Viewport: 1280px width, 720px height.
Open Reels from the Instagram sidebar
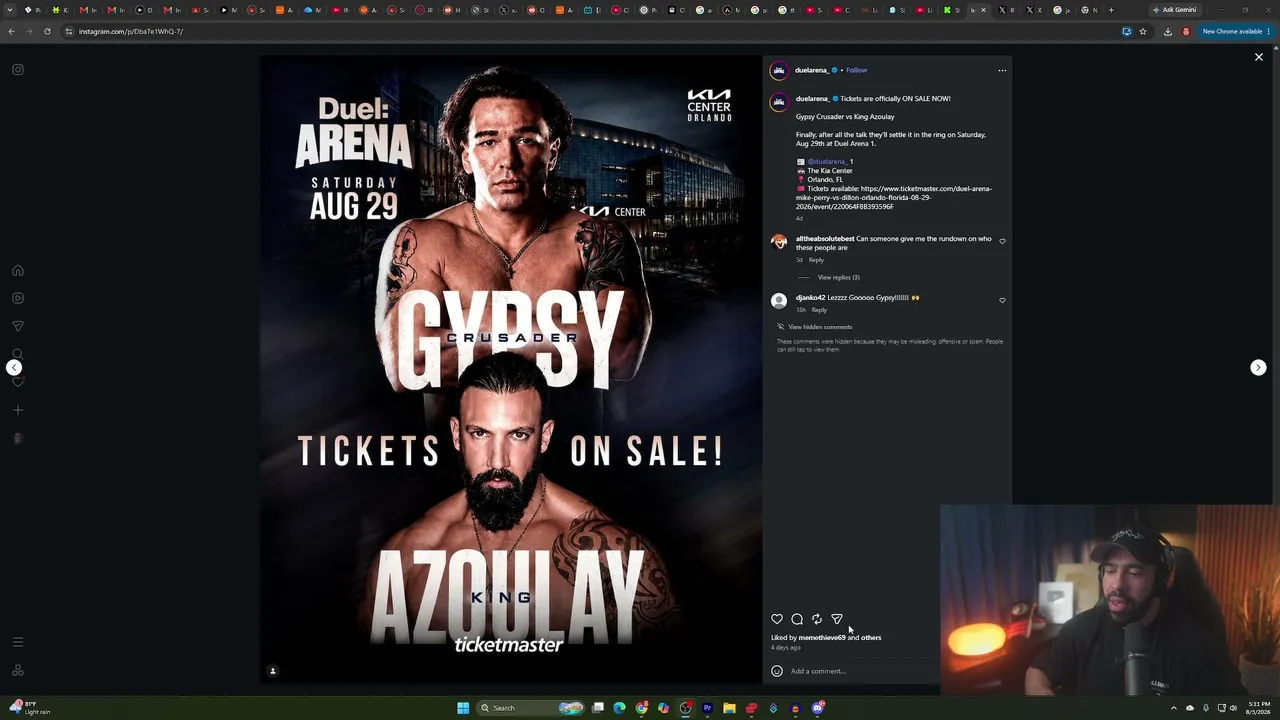[18, 298]
